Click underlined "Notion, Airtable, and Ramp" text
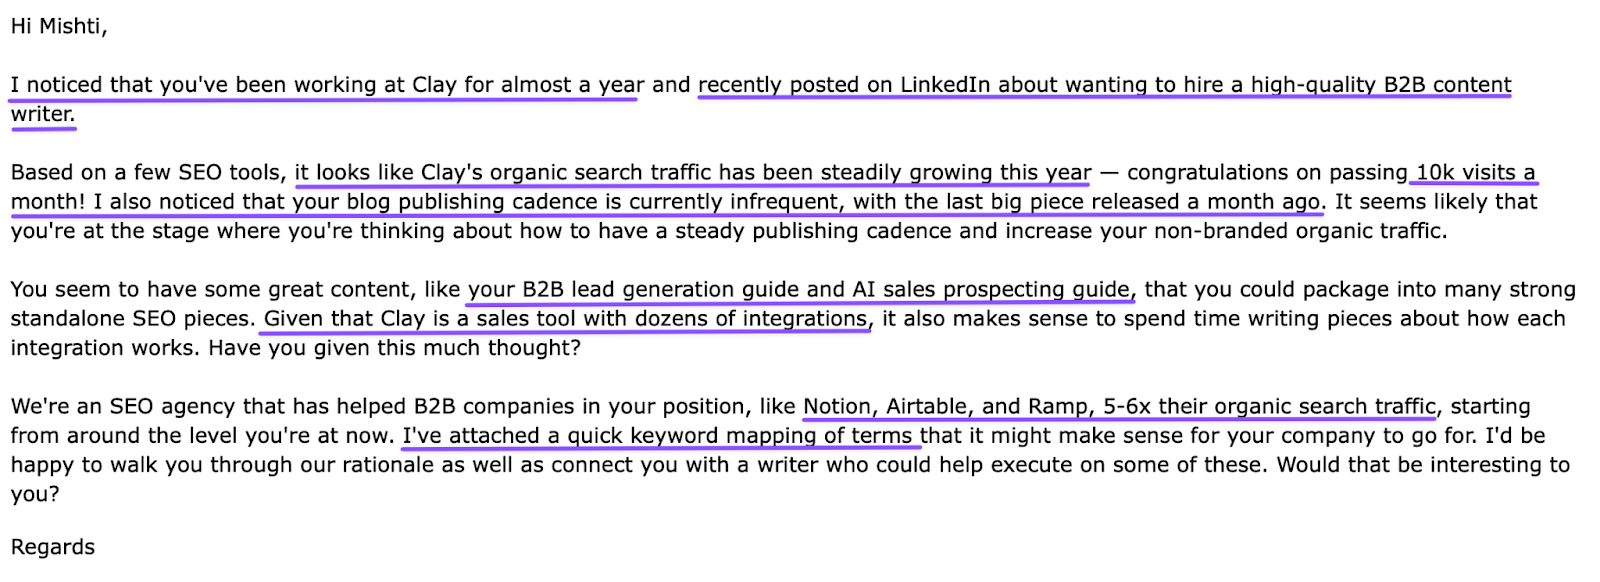The image size is (1600, 582). click(945, 407)
